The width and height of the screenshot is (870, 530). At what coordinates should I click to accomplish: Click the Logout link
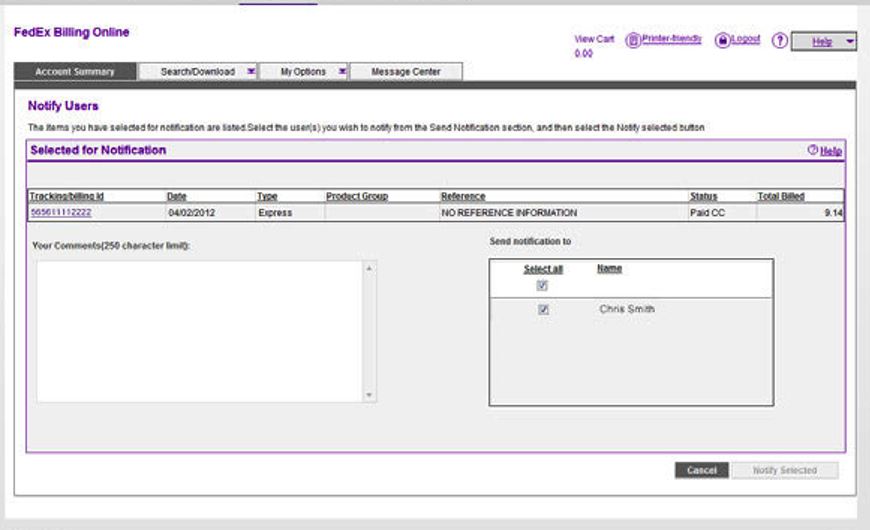[x=745, y=39]
